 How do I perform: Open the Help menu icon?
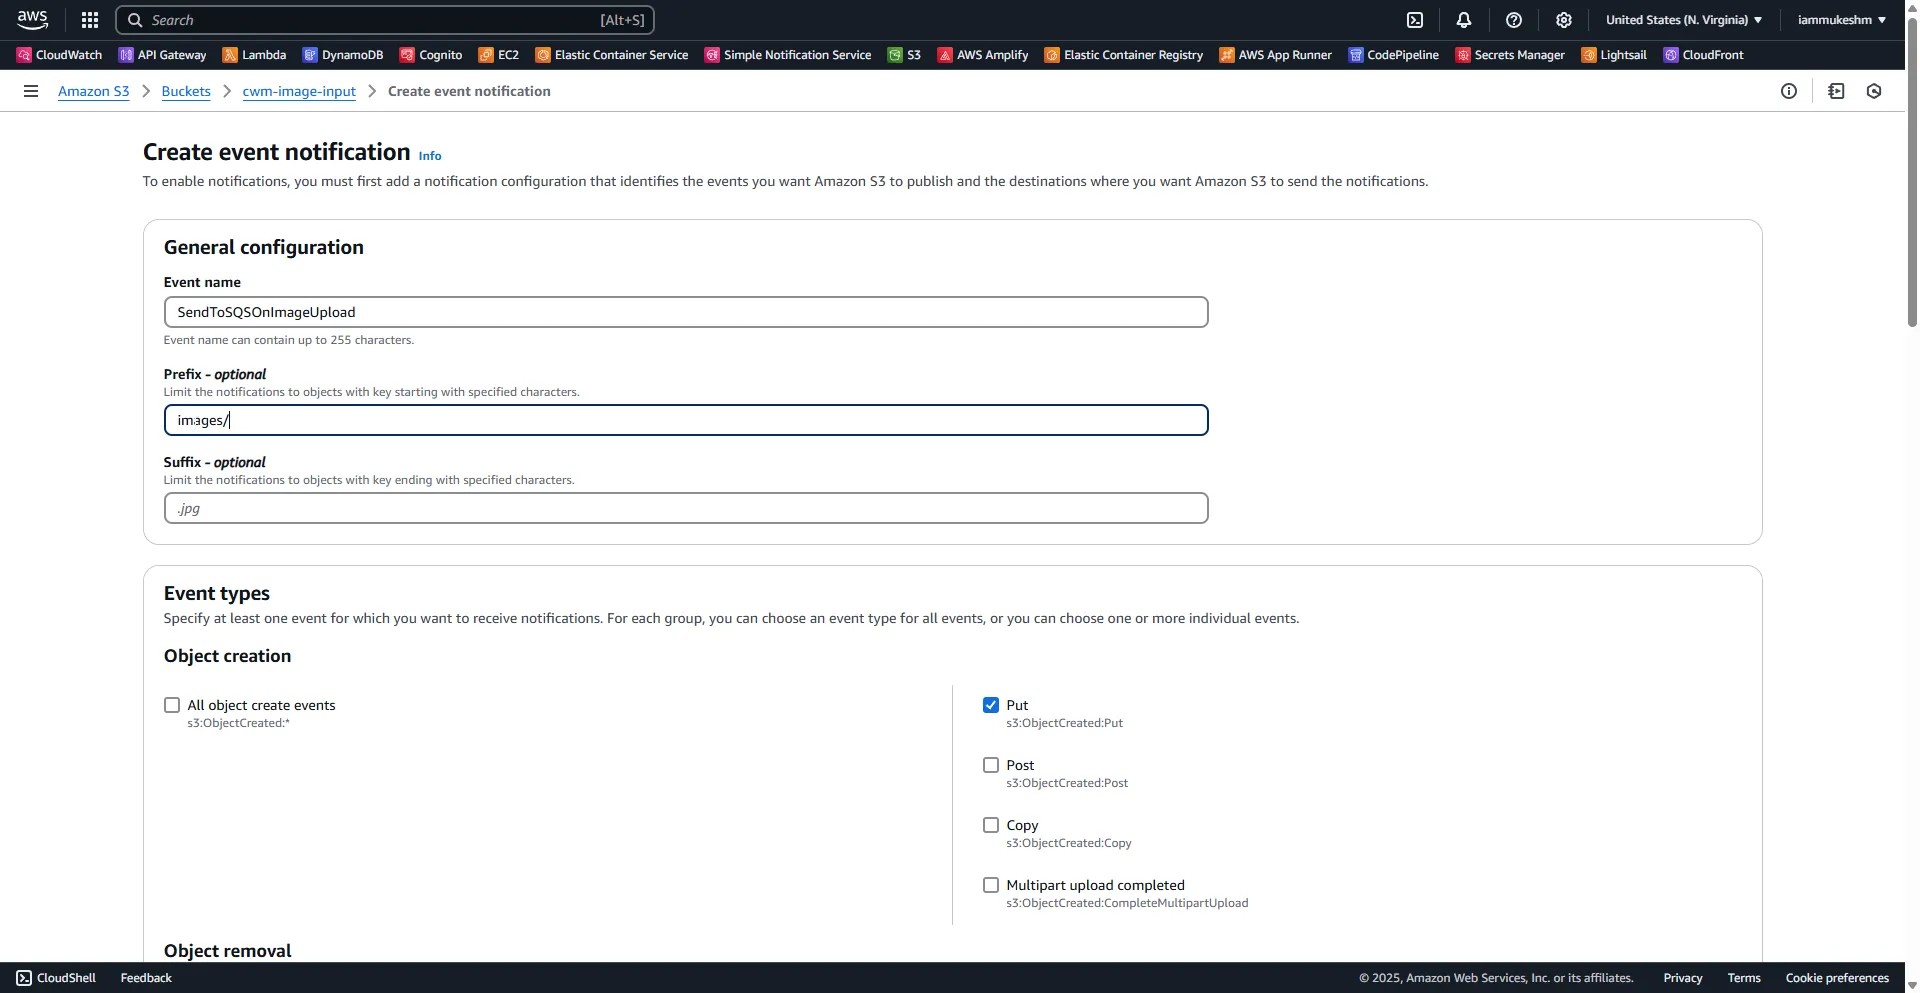pyautogui.click(x=1513, y=20)
